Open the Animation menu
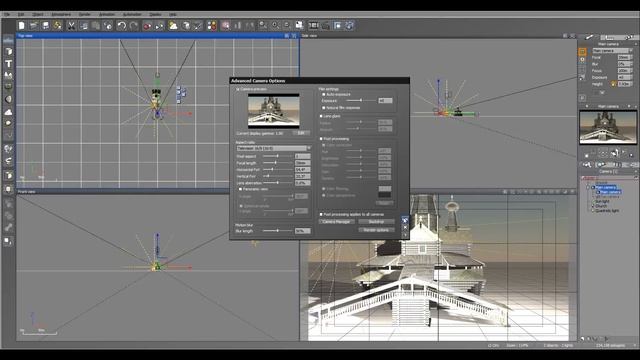This screenshot has height=360, width=640. point(107,14)
